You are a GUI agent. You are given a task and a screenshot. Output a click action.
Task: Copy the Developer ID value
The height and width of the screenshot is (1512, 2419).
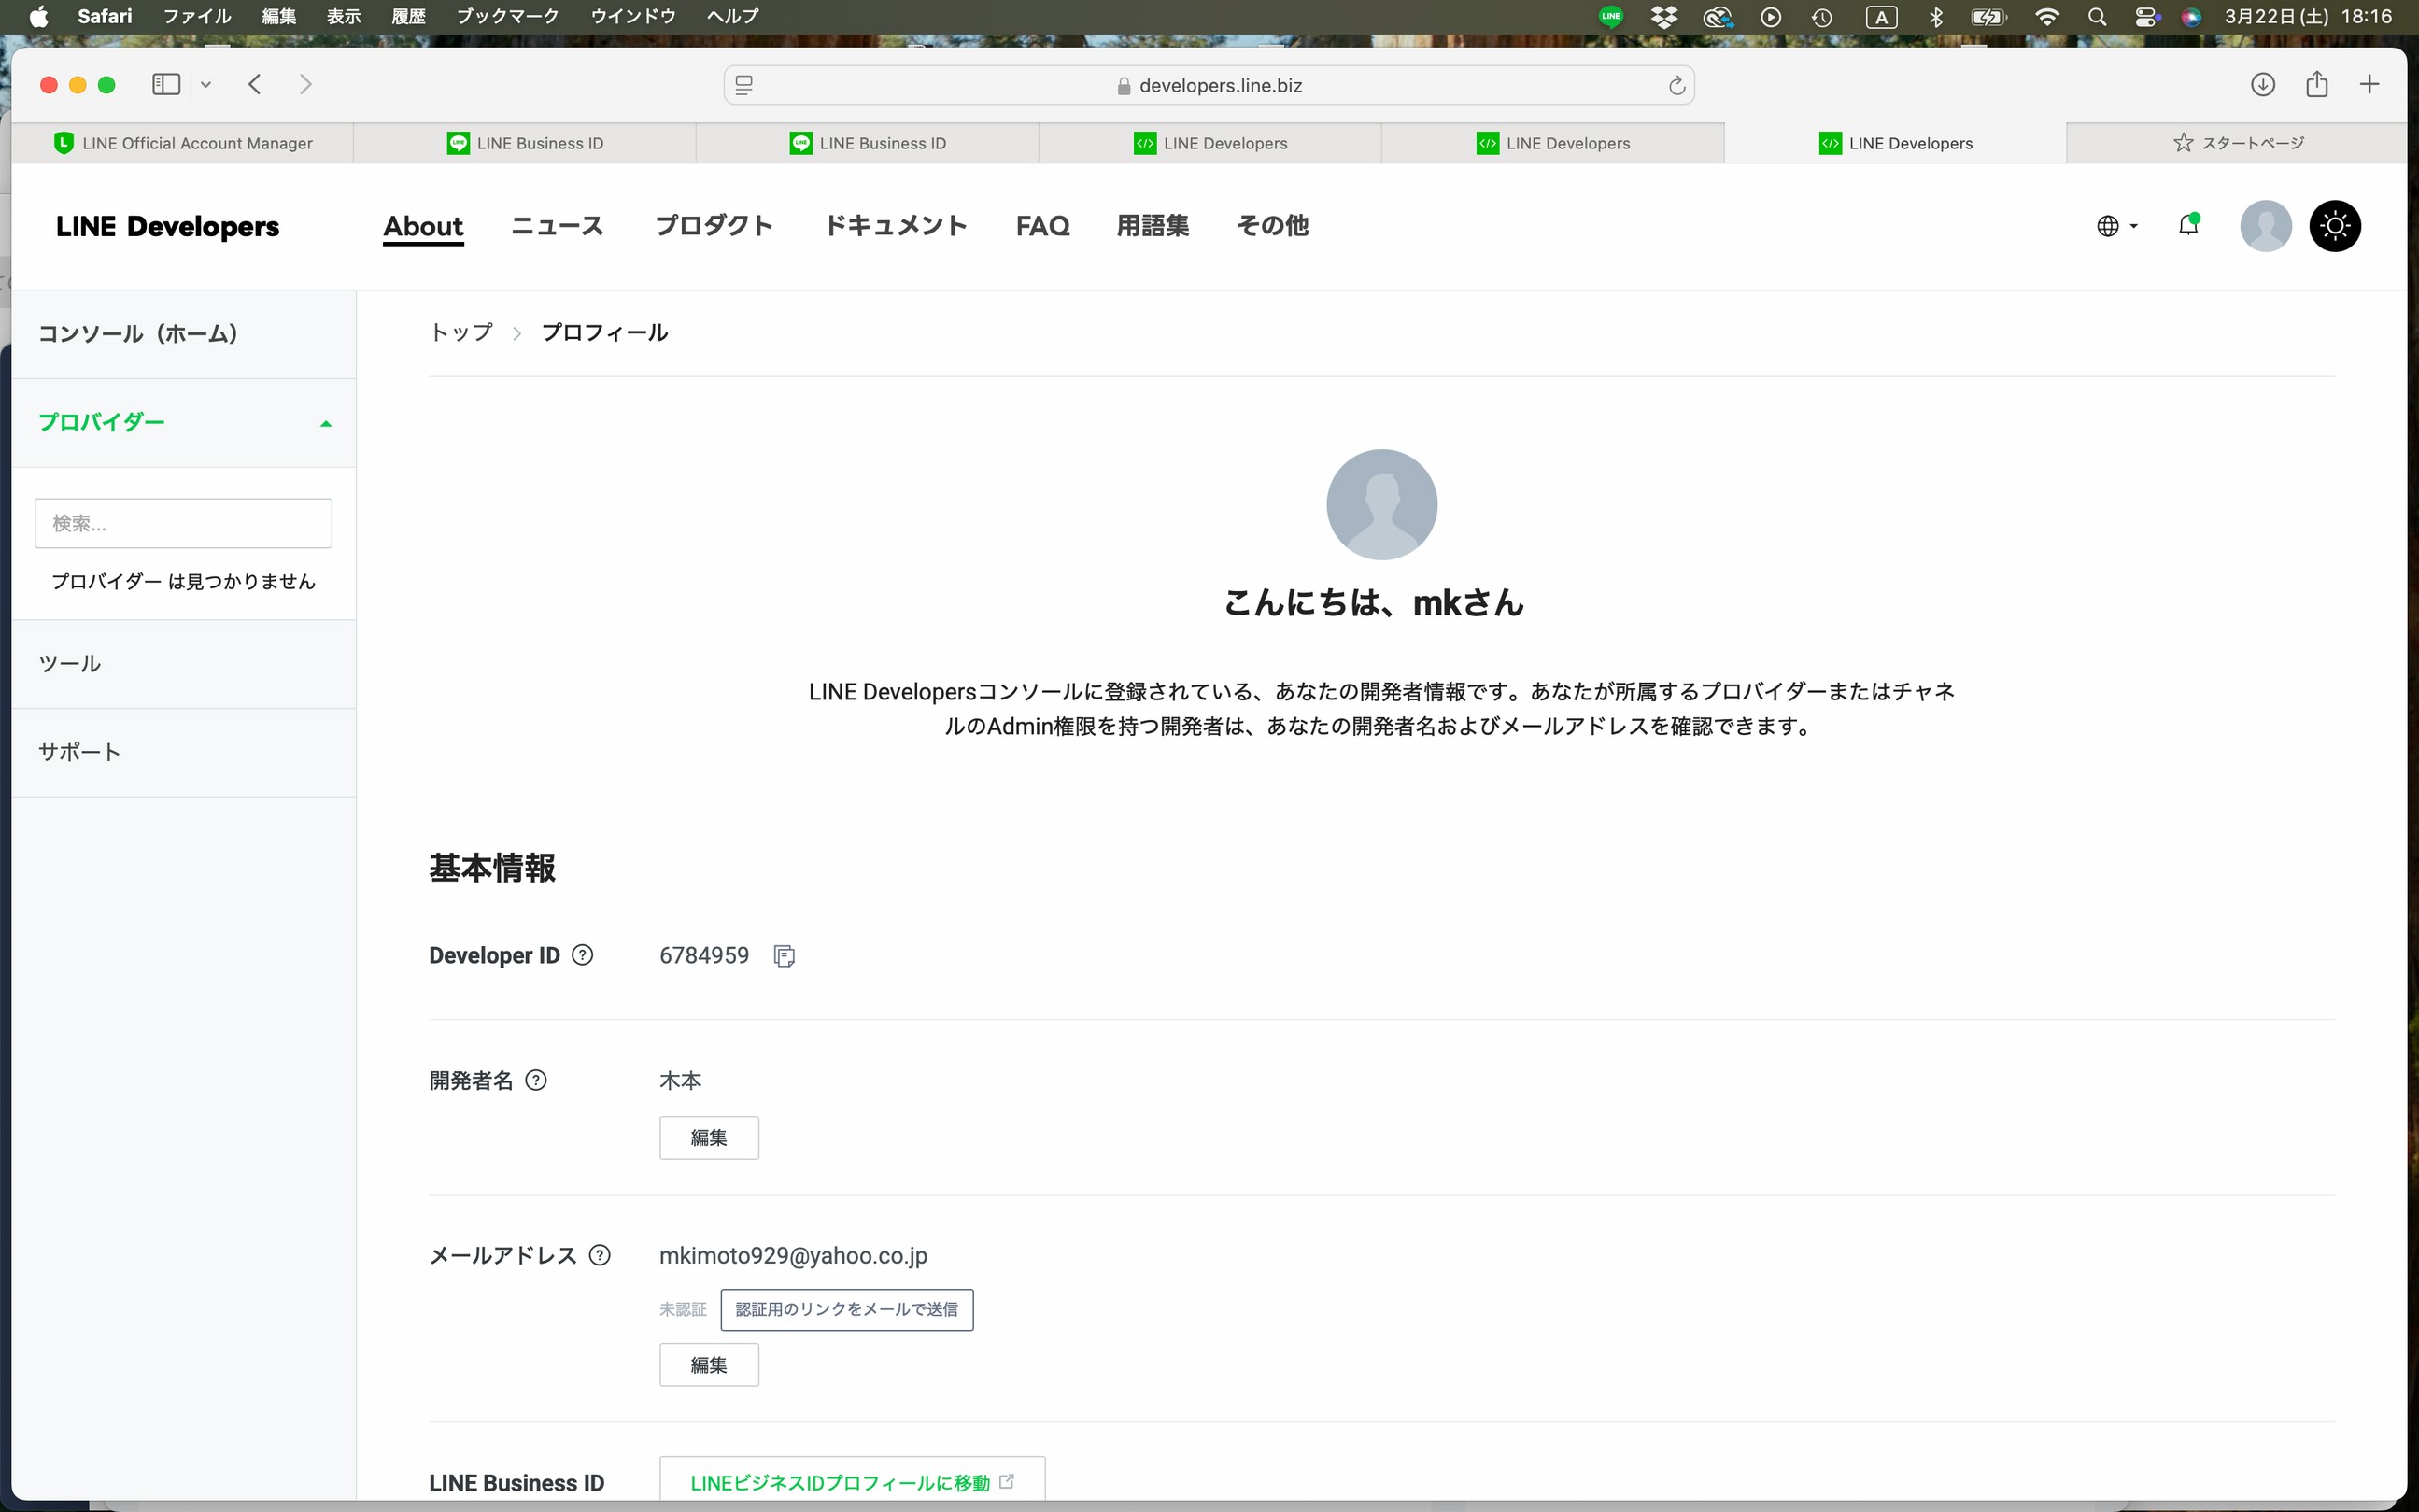(x=784, y=956)
